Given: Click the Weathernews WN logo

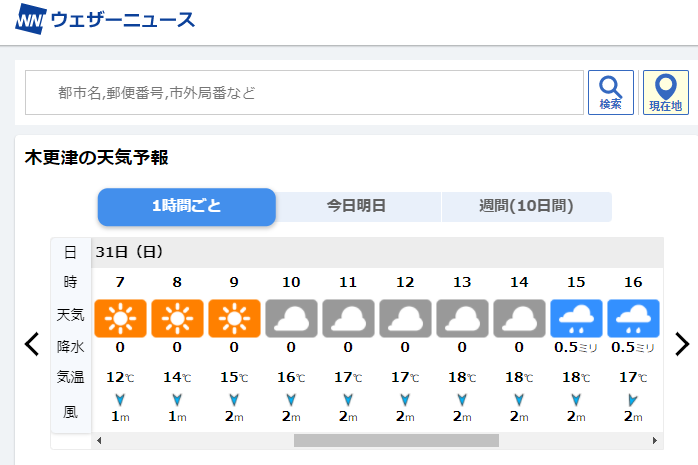Looking at the screenshot, I should (x=30, y=19).
